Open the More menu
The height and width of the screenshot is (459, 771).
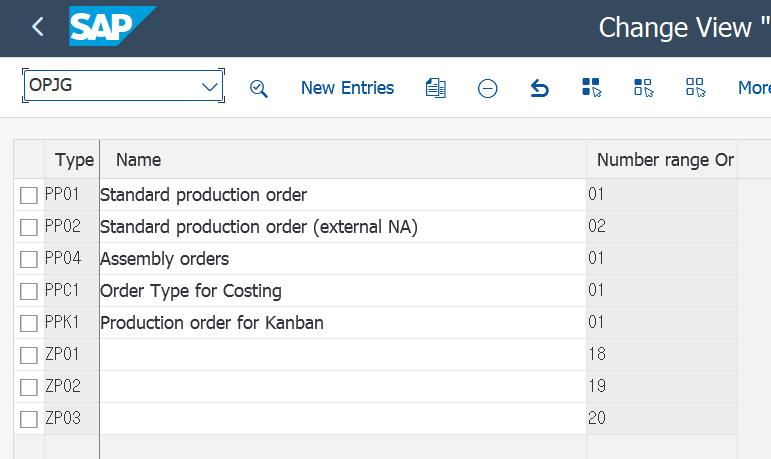pyautogui.click(x=753, y=88)
